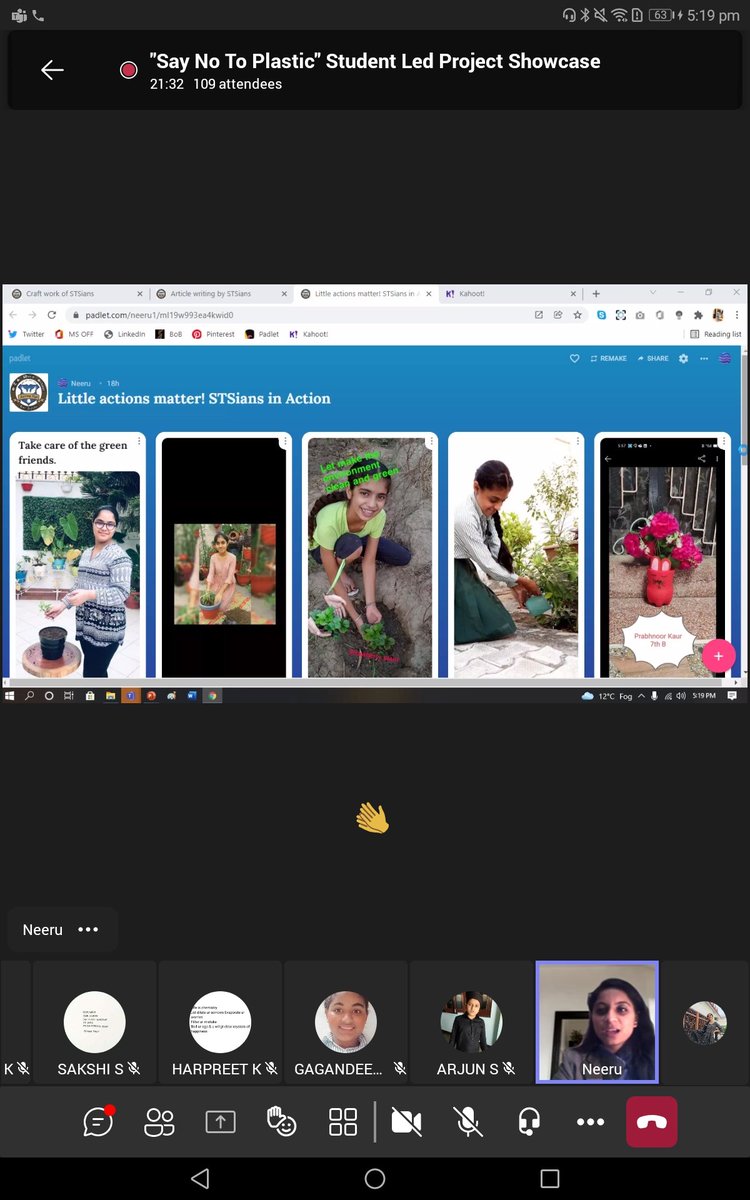Open the Prabhnoor Kaur 7th B post
This screenshot has height=1200, width=750.
(x=661, y=555)
